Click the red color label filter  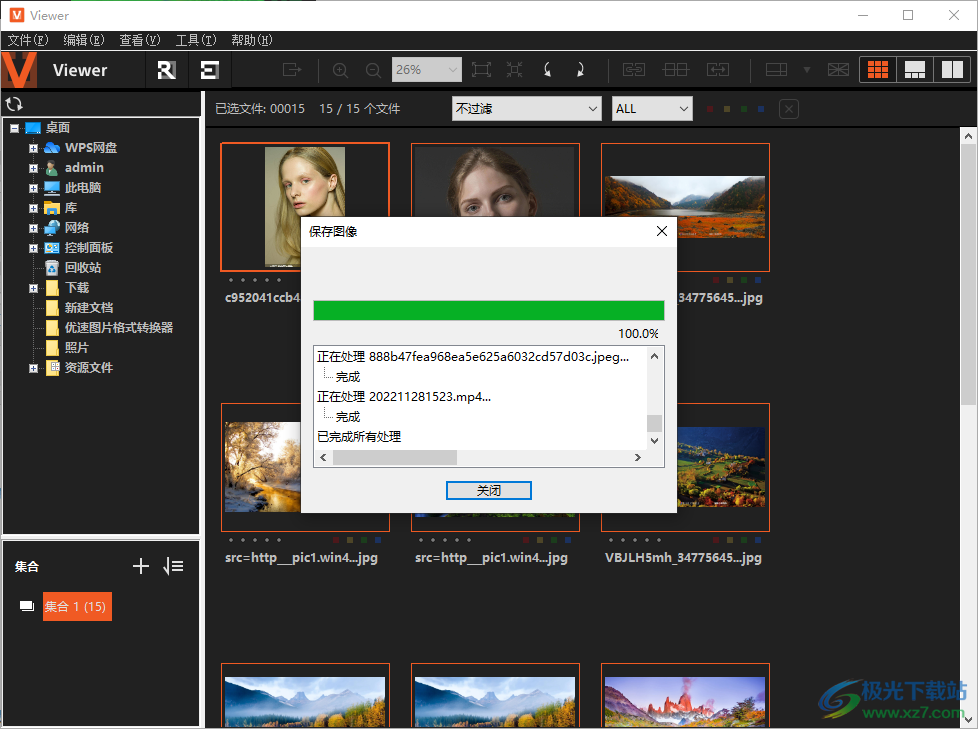[x=710, y=109]
